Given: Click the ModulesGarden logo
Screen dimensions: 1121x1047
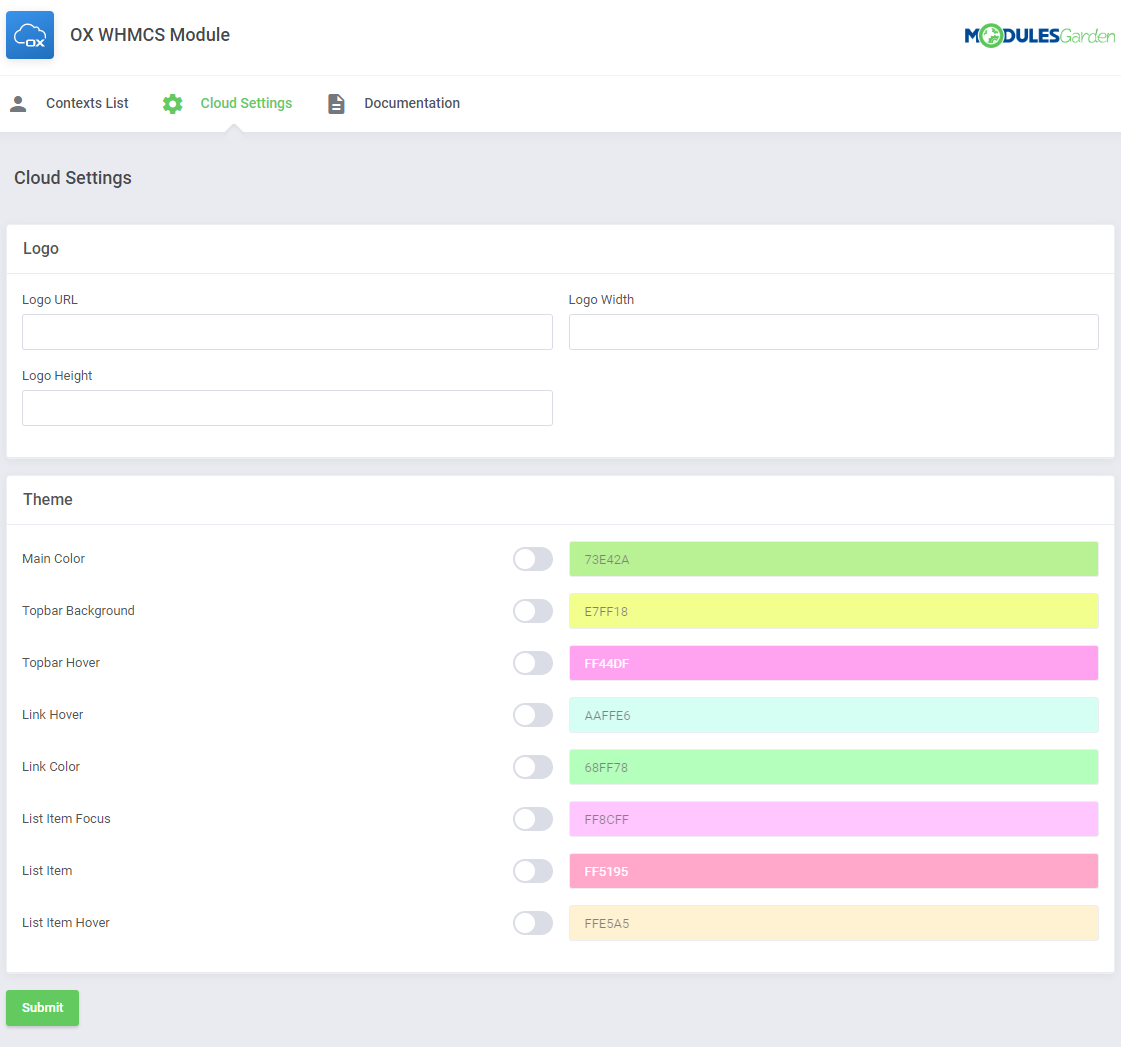Looking at the screenshot, I should (x=1039, y=36).
